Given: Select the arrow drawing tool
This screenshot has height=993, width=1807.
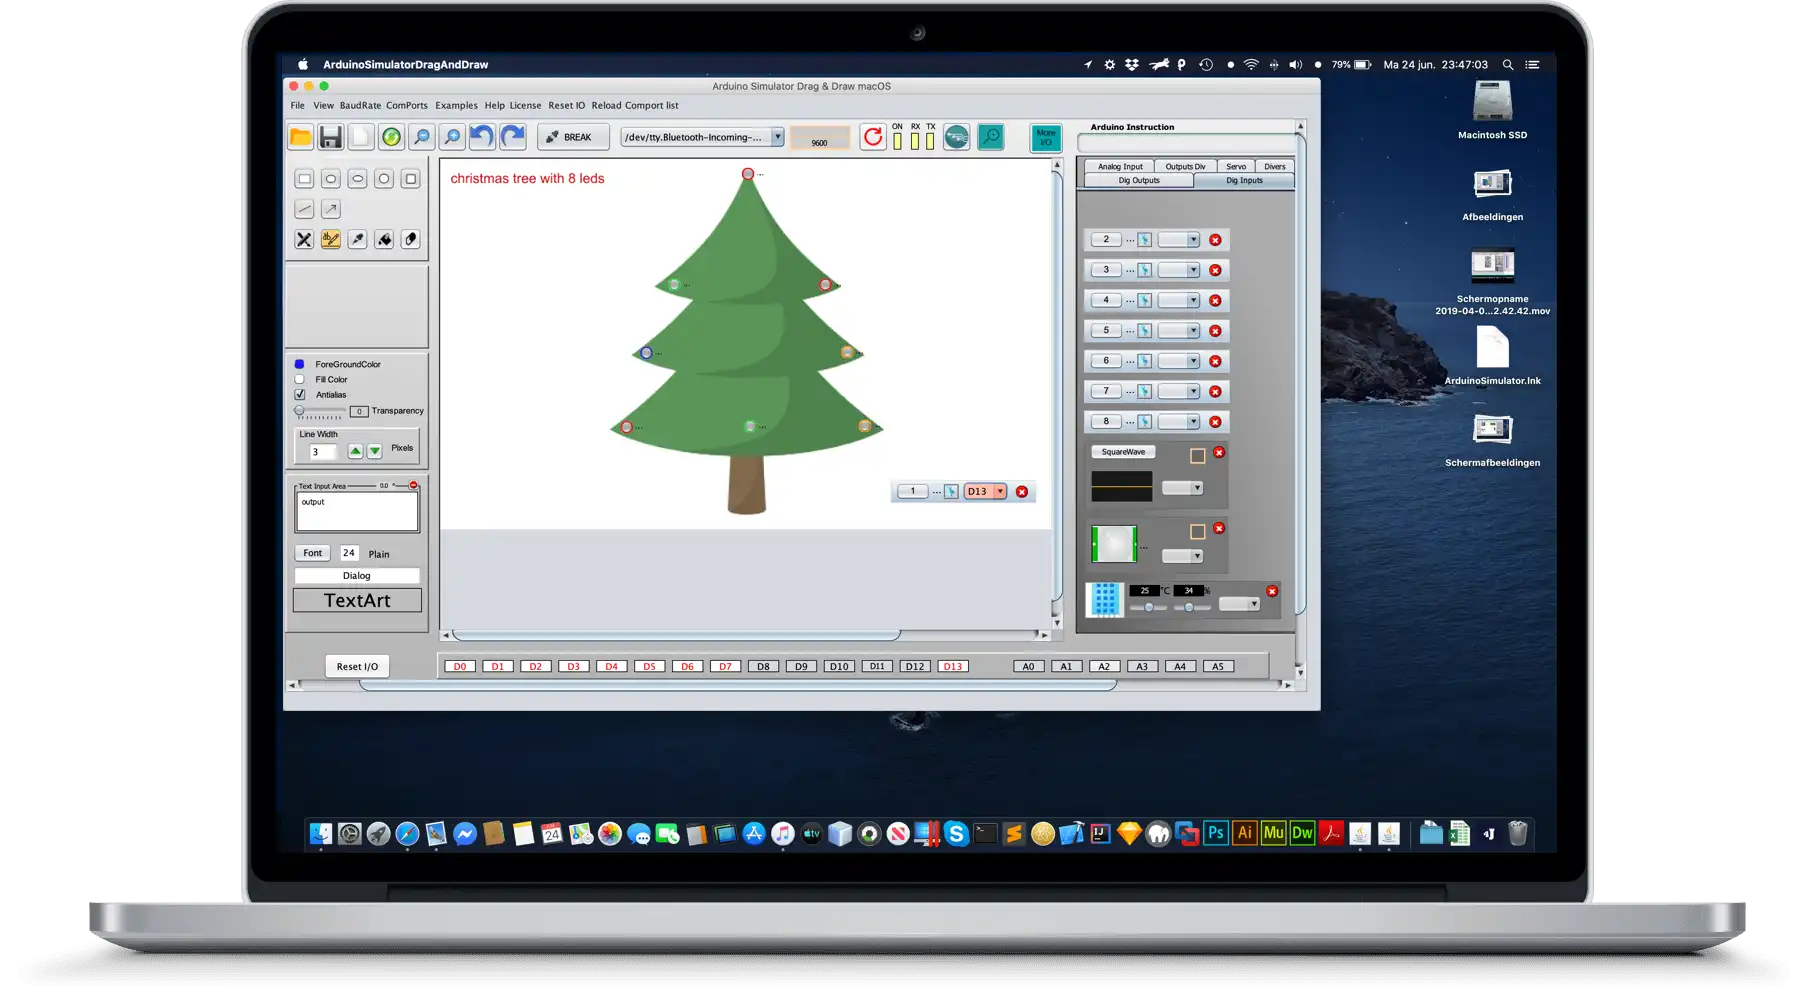Looking at the screenshot, I should 331,209.
